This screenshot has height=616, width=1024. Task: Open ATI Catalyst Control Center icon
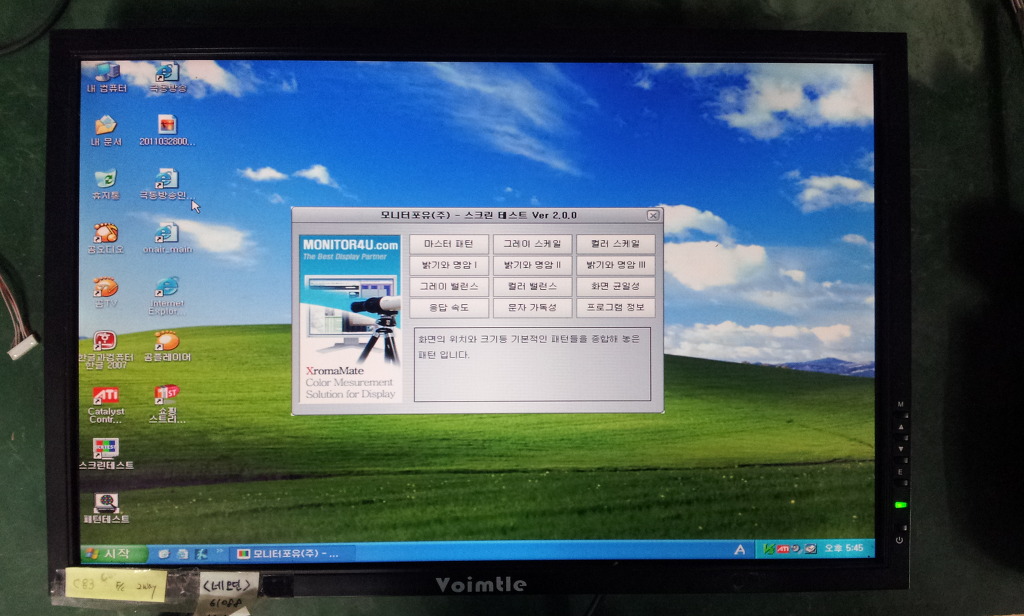point(106,404)
